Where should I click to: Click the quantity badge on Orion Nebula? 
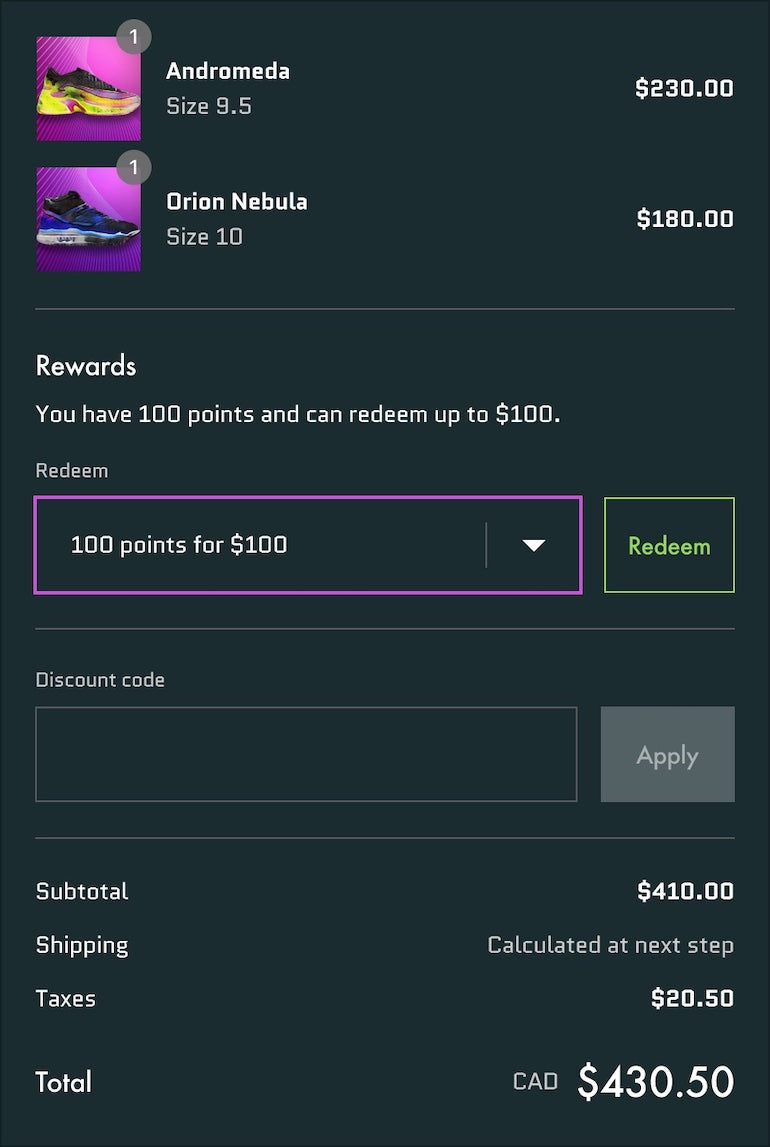pos(134,168)
